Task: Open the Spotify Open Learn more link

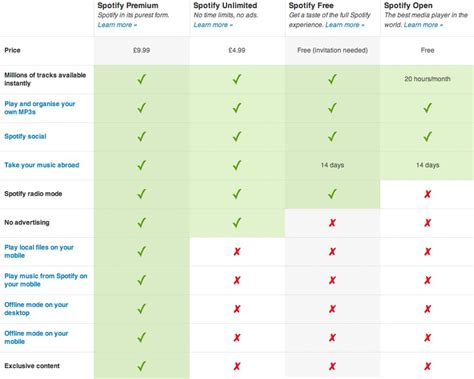Action: click(423, 25)
